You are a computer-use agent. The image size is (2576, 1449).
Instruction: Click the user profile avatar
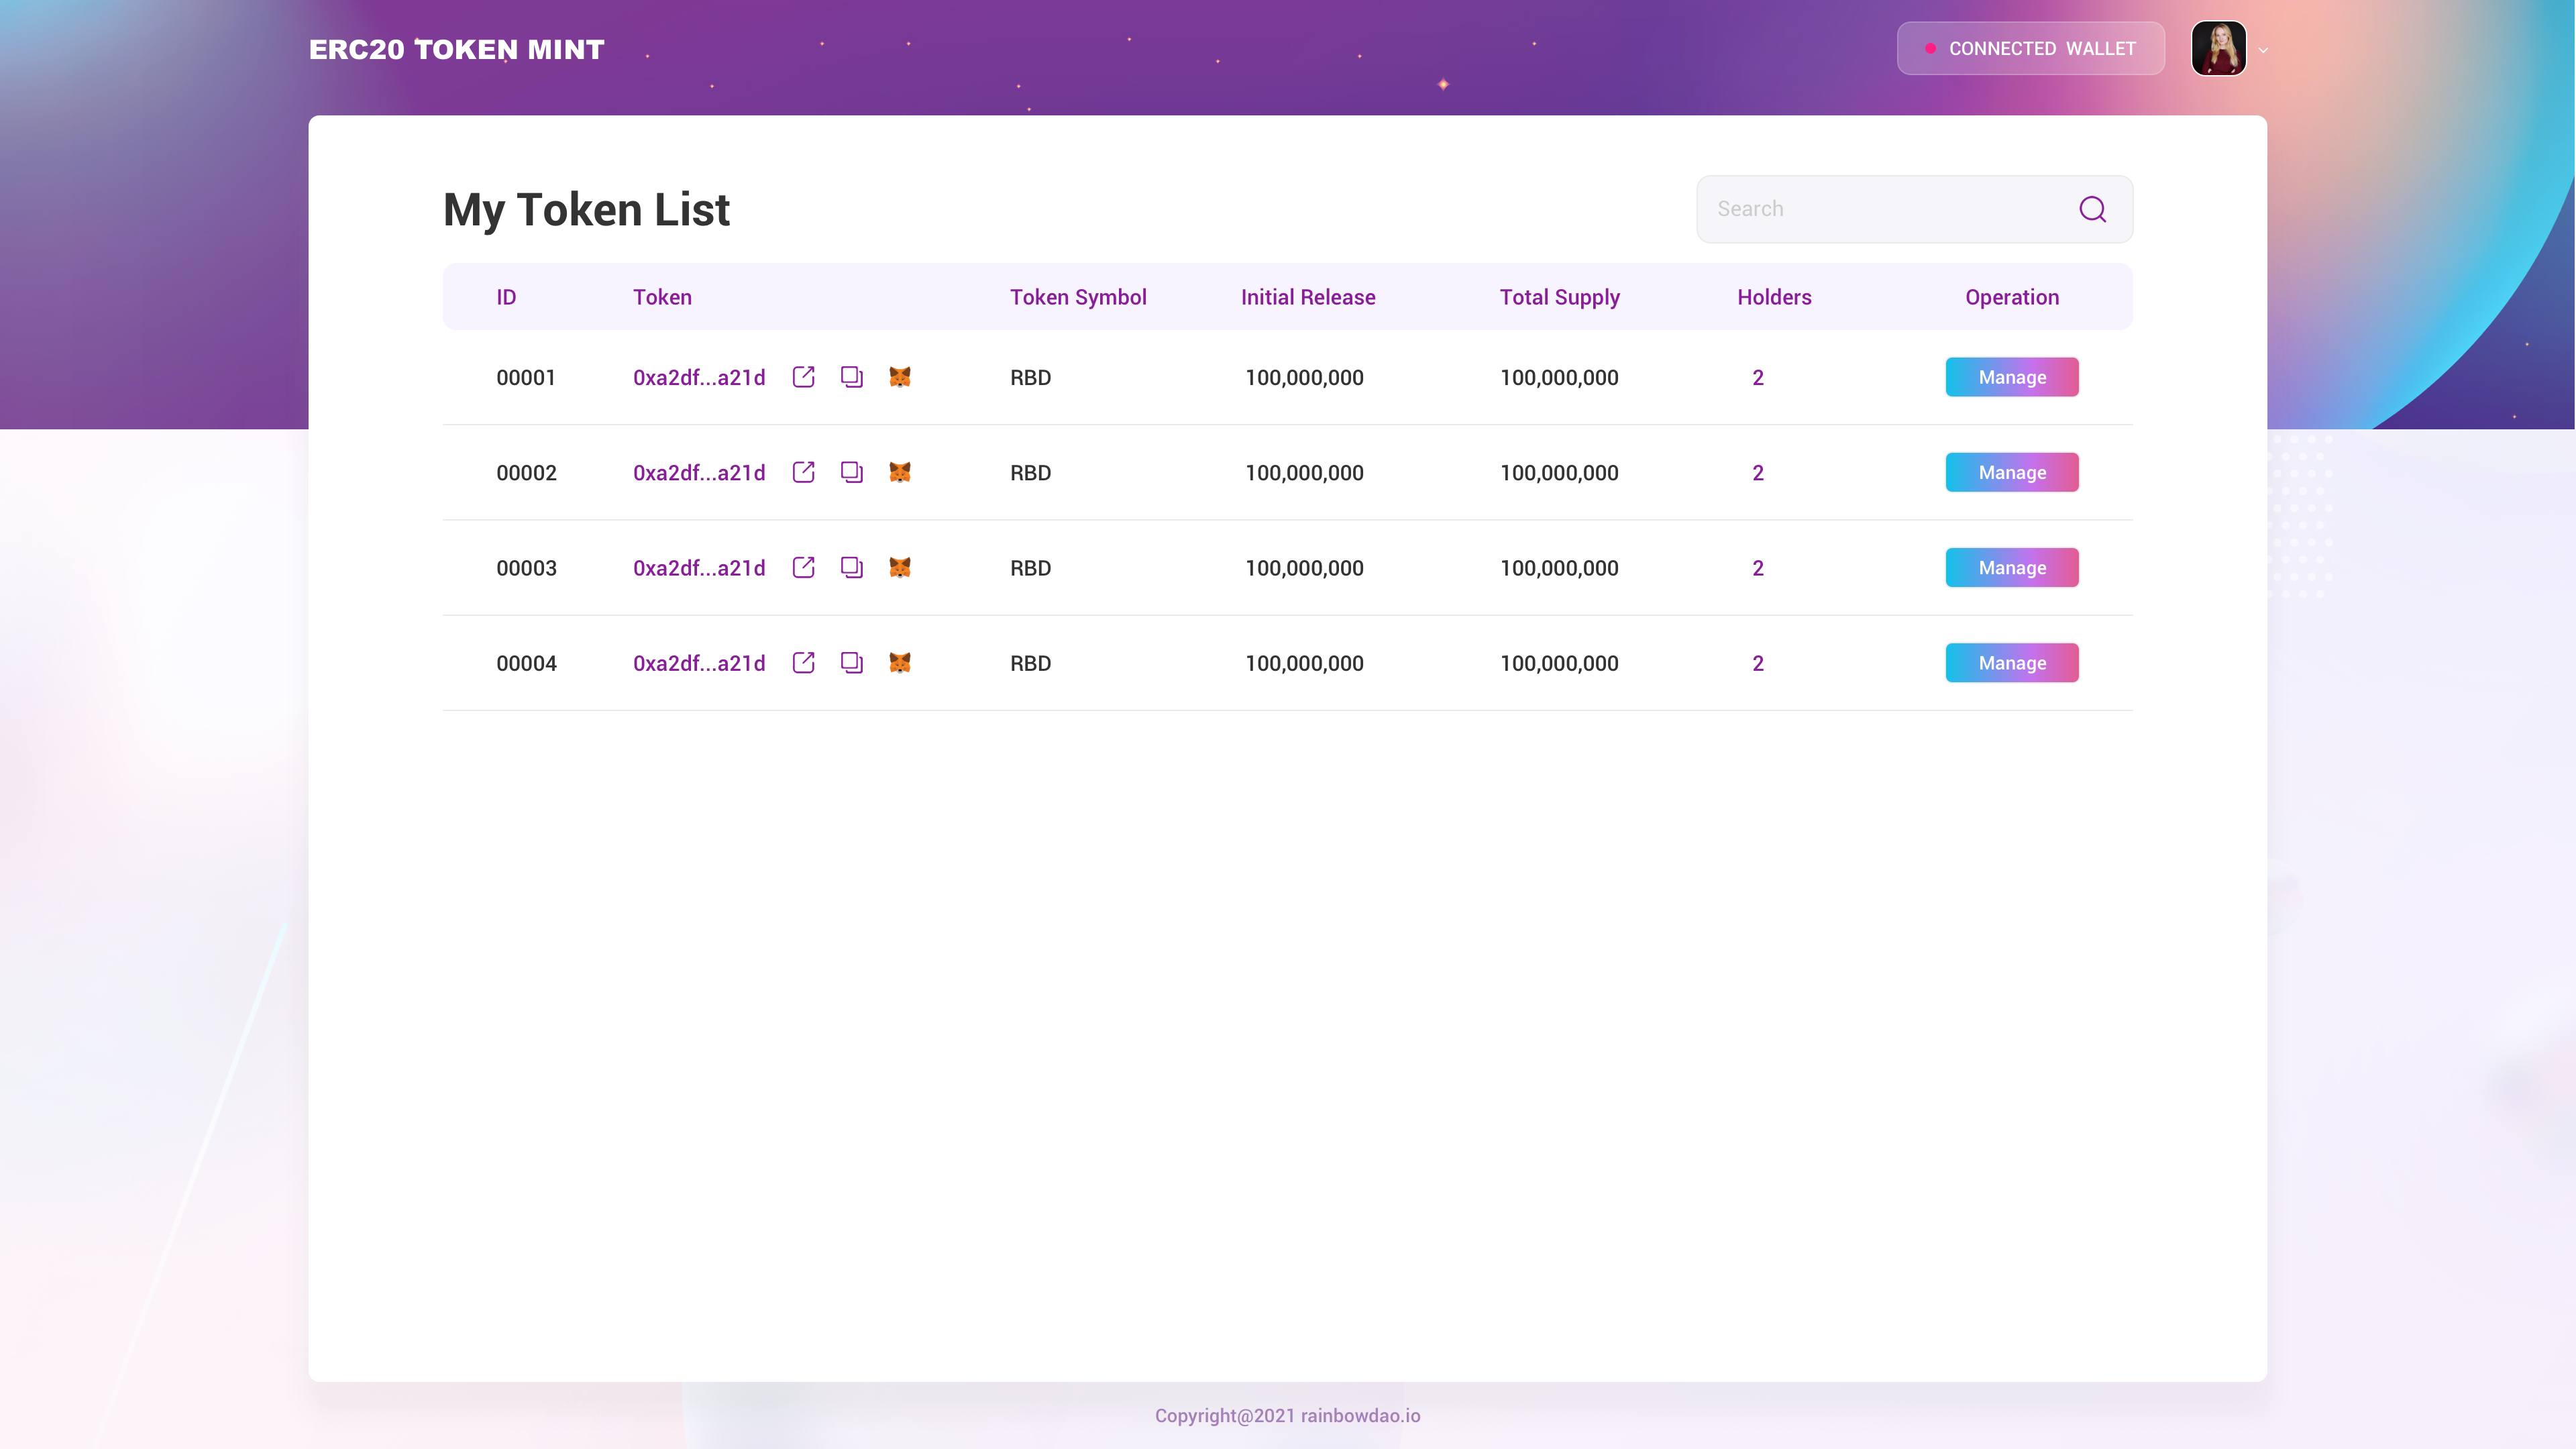click(x=2218, y=48)
